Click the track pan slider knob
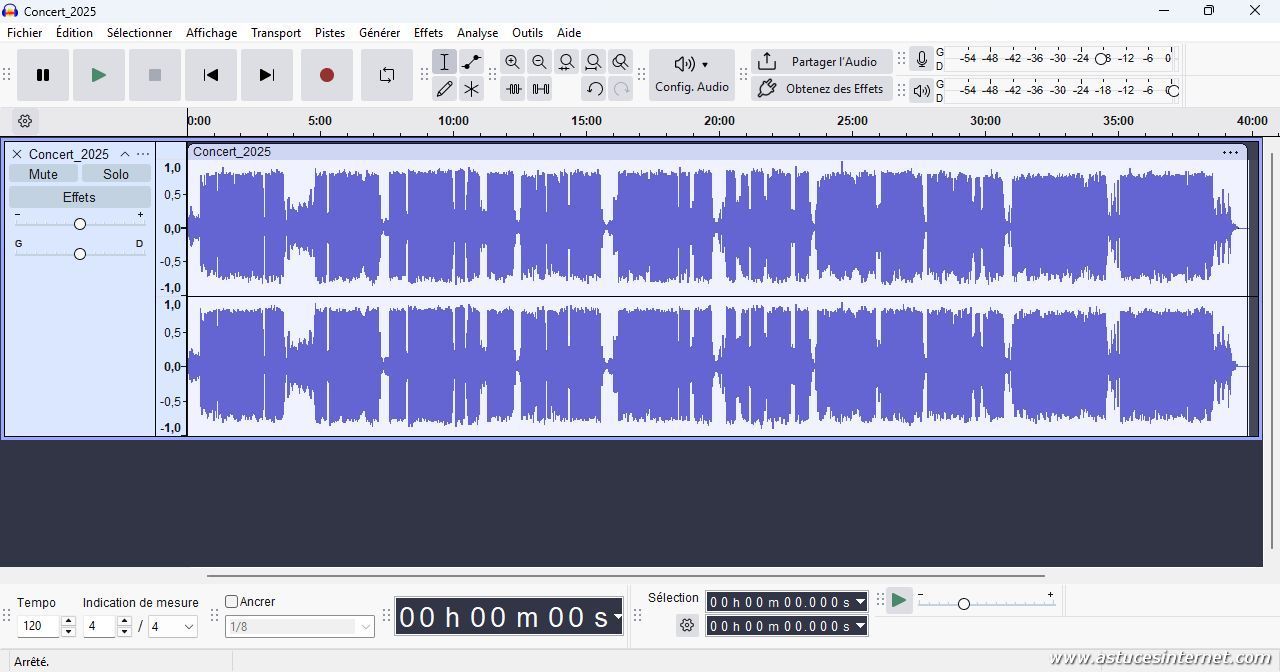 click(80, 254)
